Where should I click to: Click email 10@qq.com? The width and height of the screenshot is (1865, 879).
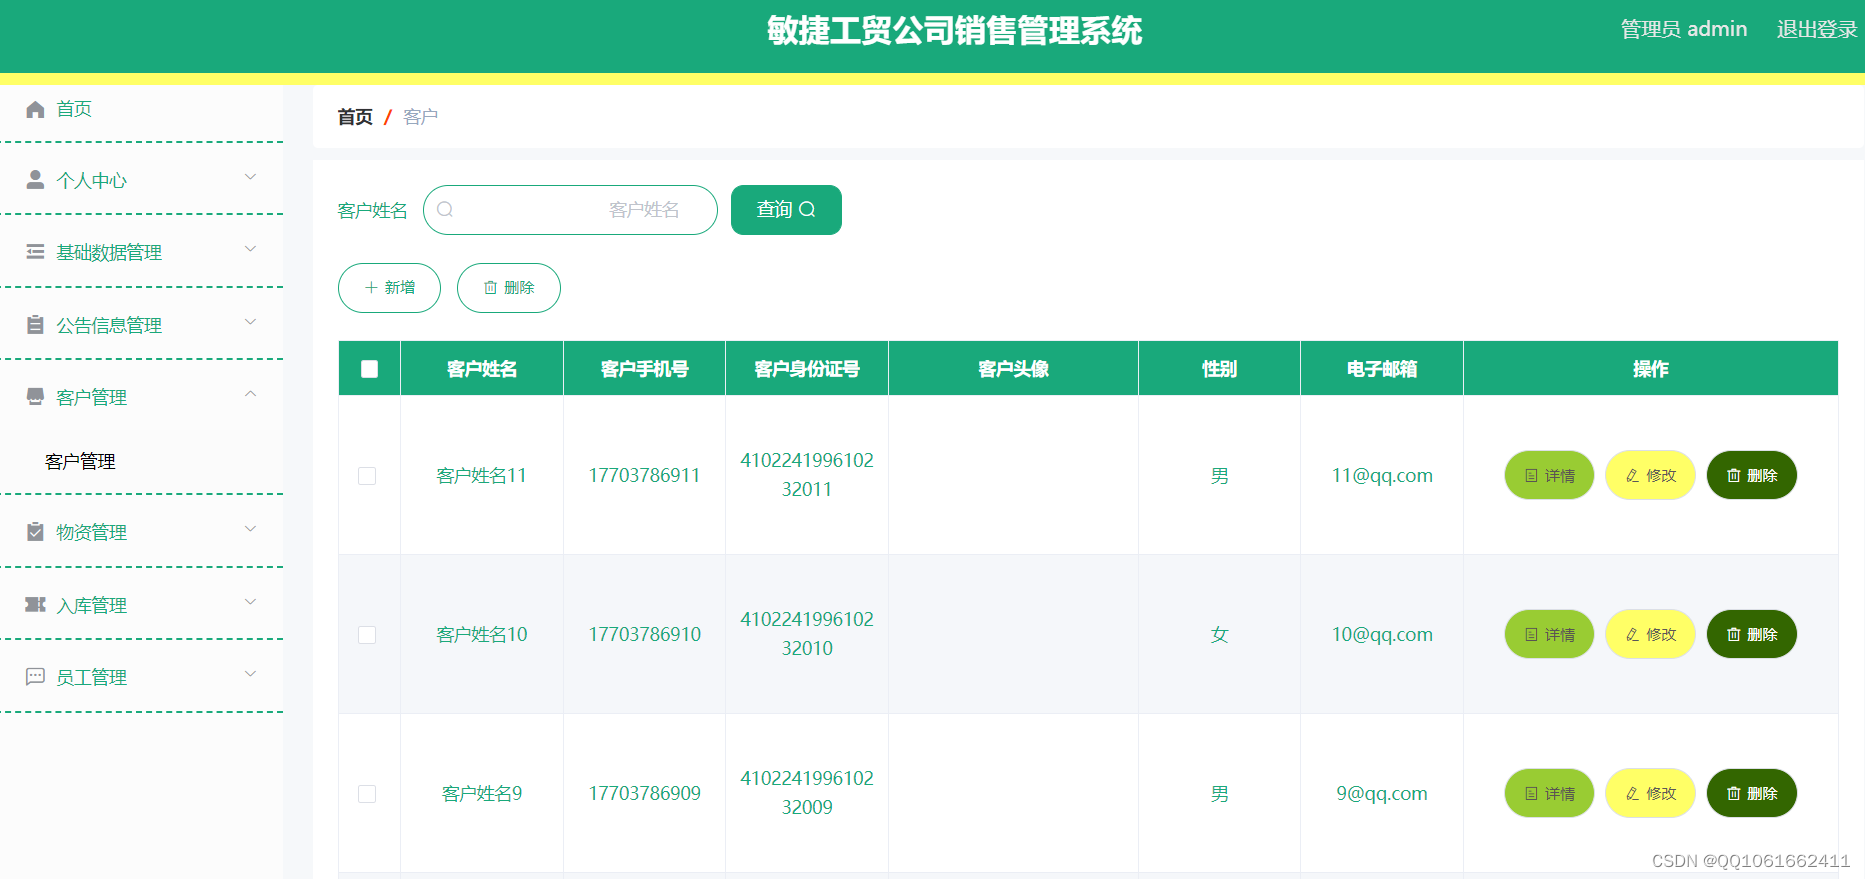(1382, 635)
